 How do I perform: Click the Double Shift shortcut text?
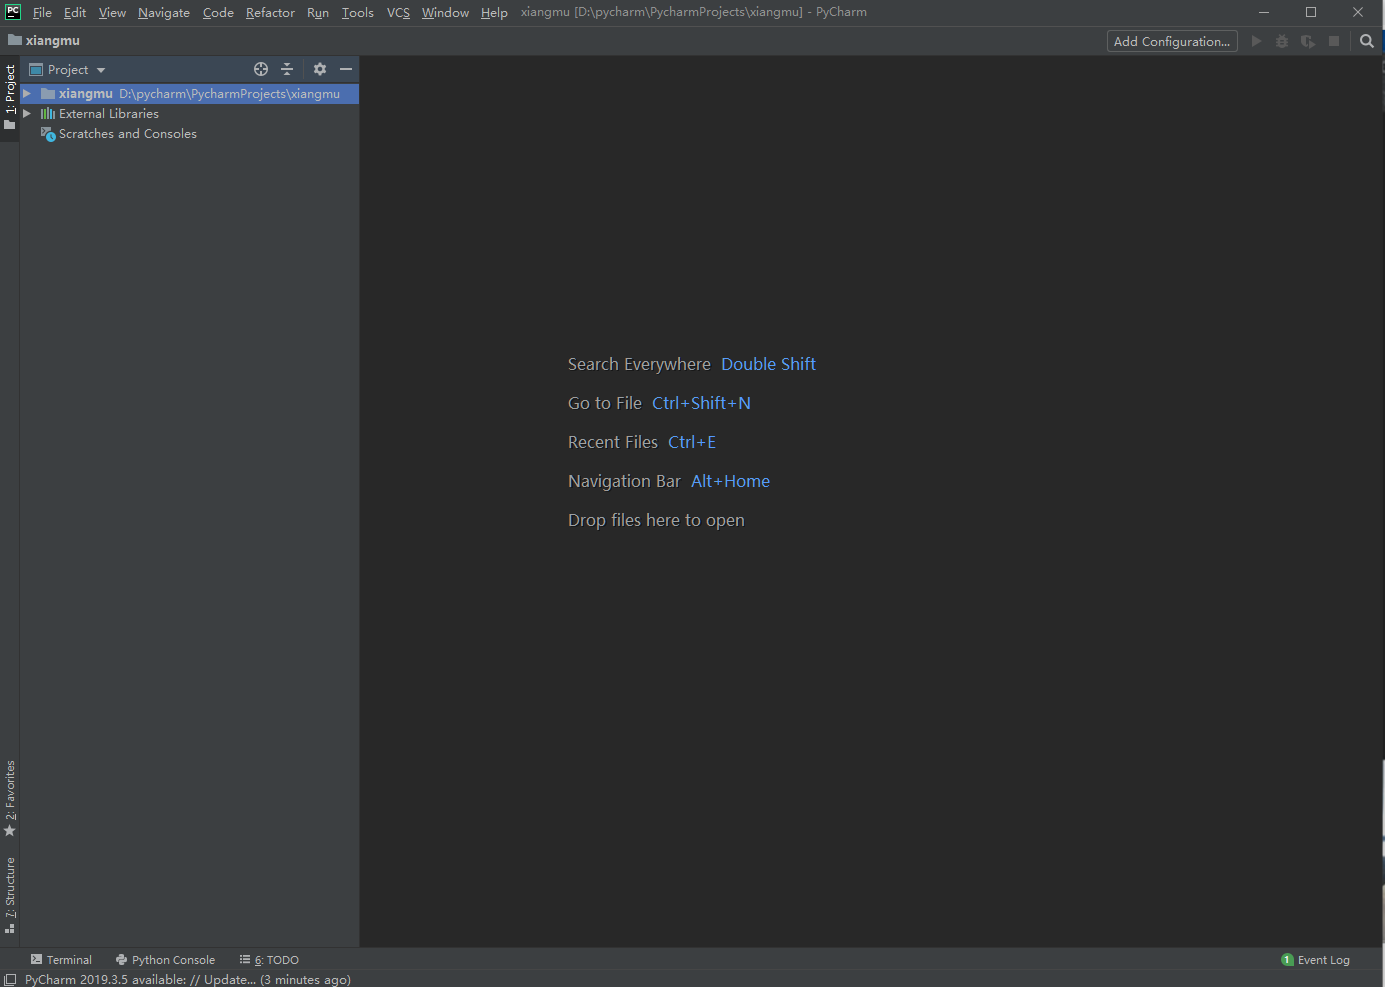[x=768, y=364]
